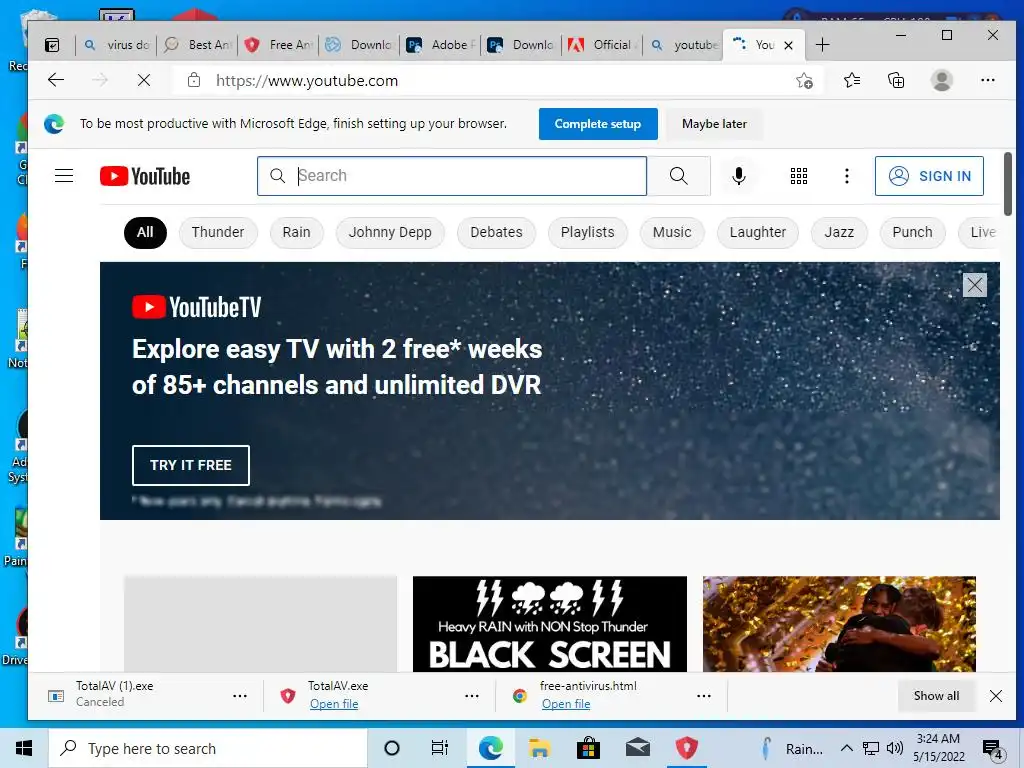This screenshot has width=1024, height=768.
Task: Open the notification center
Action: pos(992,748)
